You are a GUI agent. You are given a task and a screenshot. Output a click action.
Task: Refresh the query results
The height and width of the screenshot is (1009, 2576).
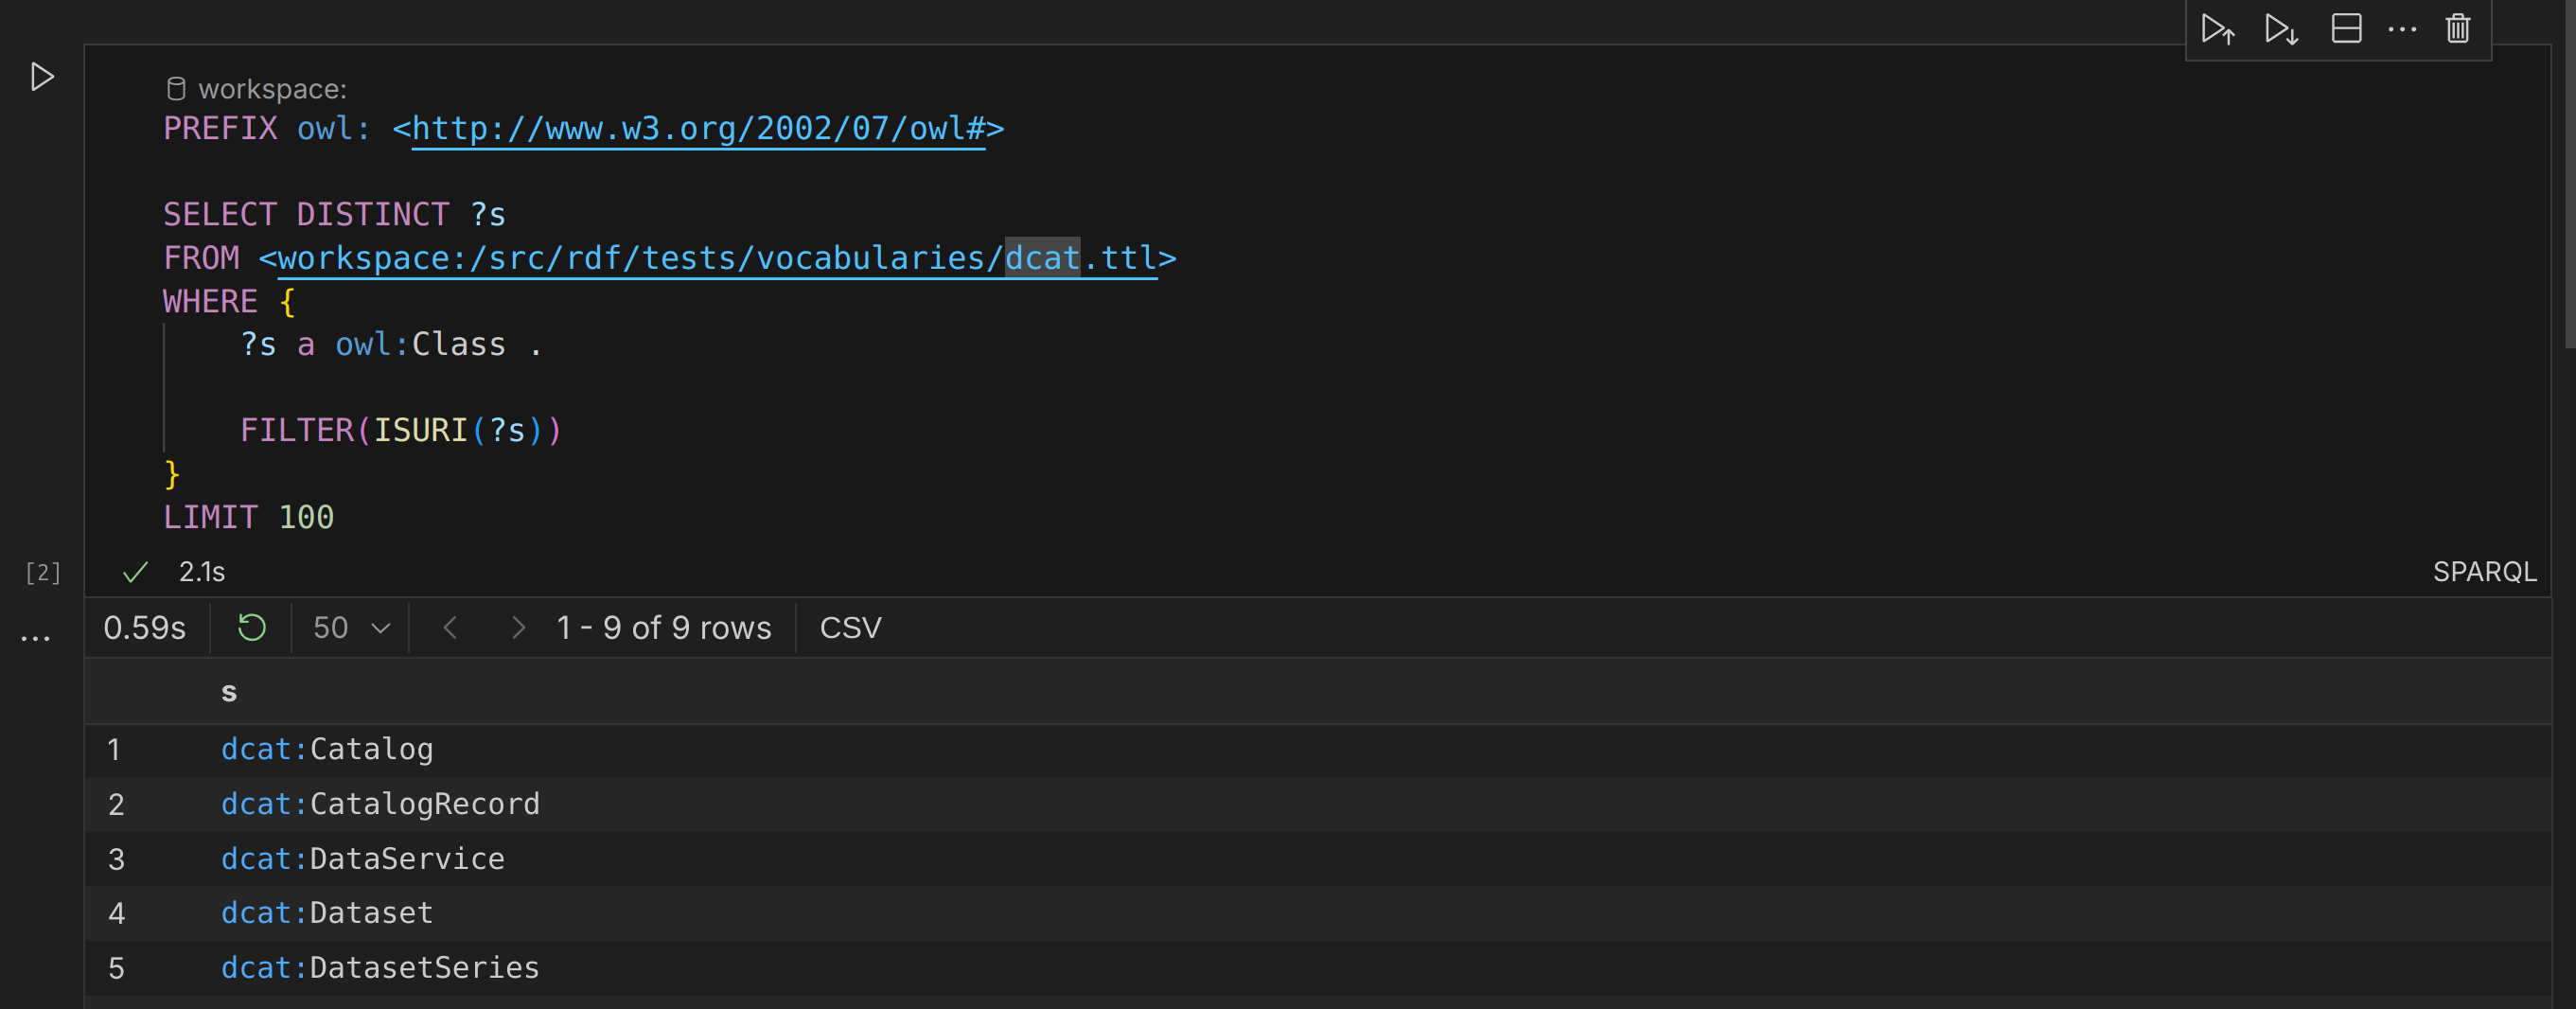click(251, 628)
